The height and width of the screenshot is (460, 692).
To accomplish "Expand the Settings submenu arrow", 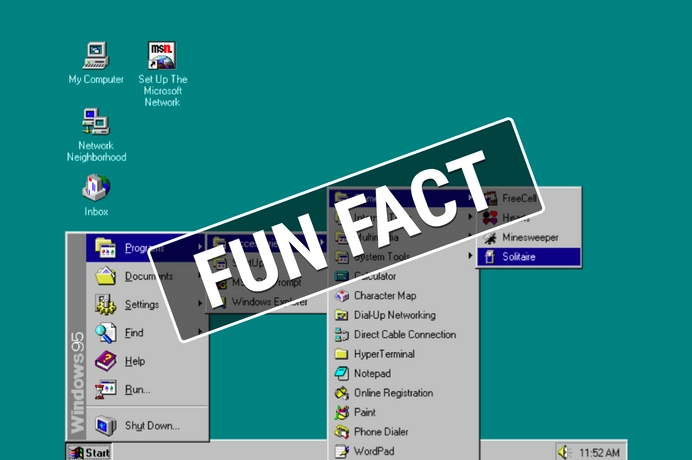I will click(x=200, y=304).
